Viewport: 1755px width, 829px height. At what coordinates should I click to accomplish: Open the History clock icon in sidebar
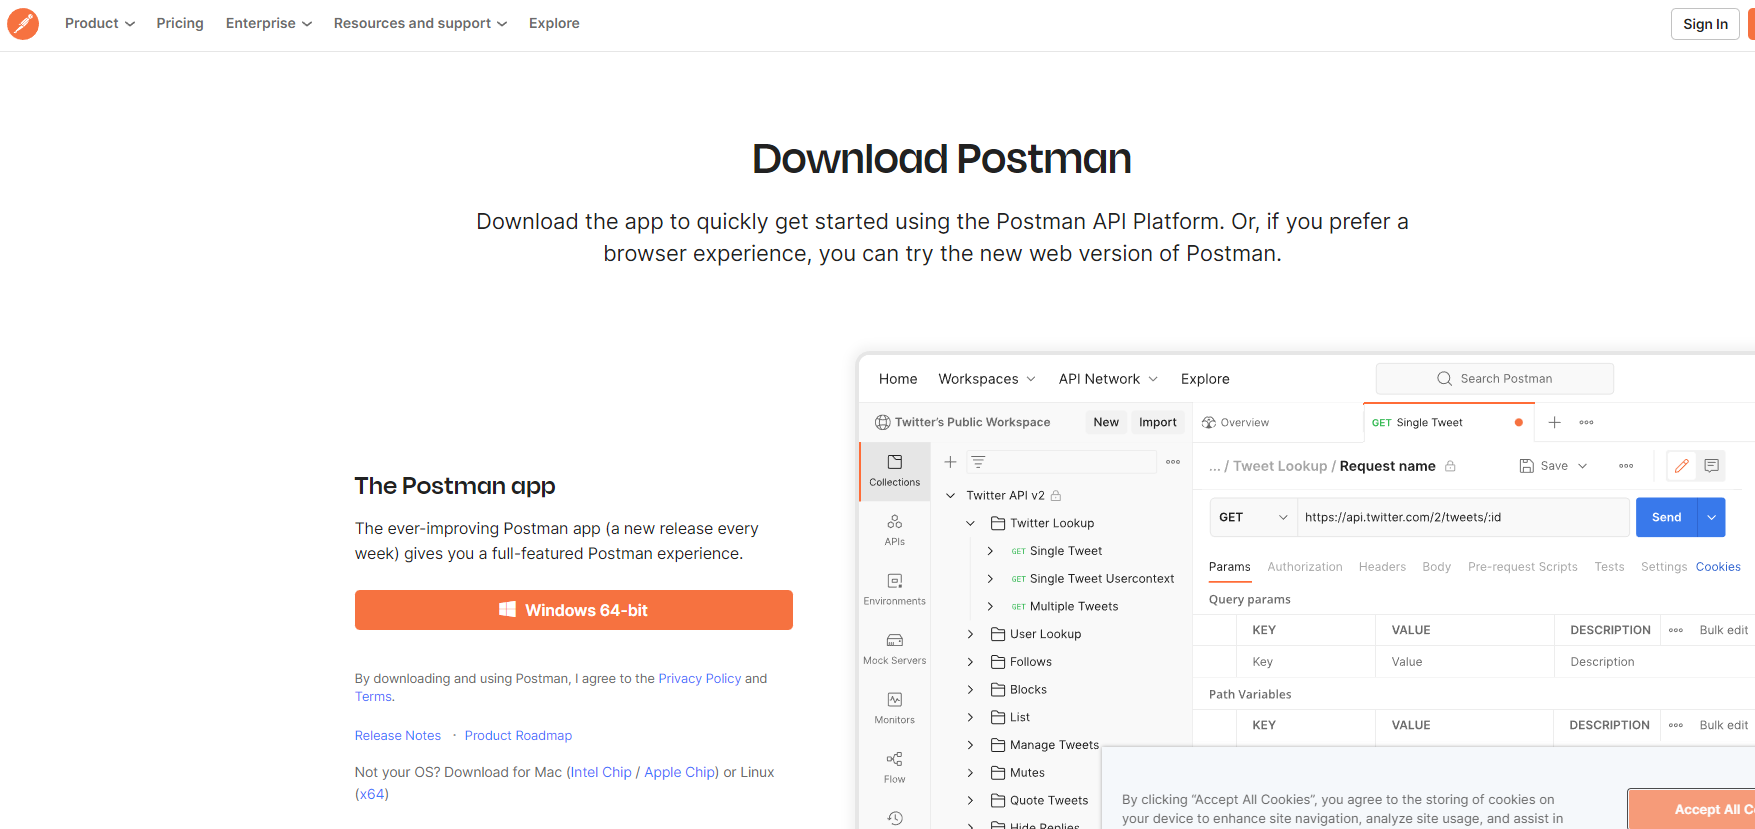(895, 818)
